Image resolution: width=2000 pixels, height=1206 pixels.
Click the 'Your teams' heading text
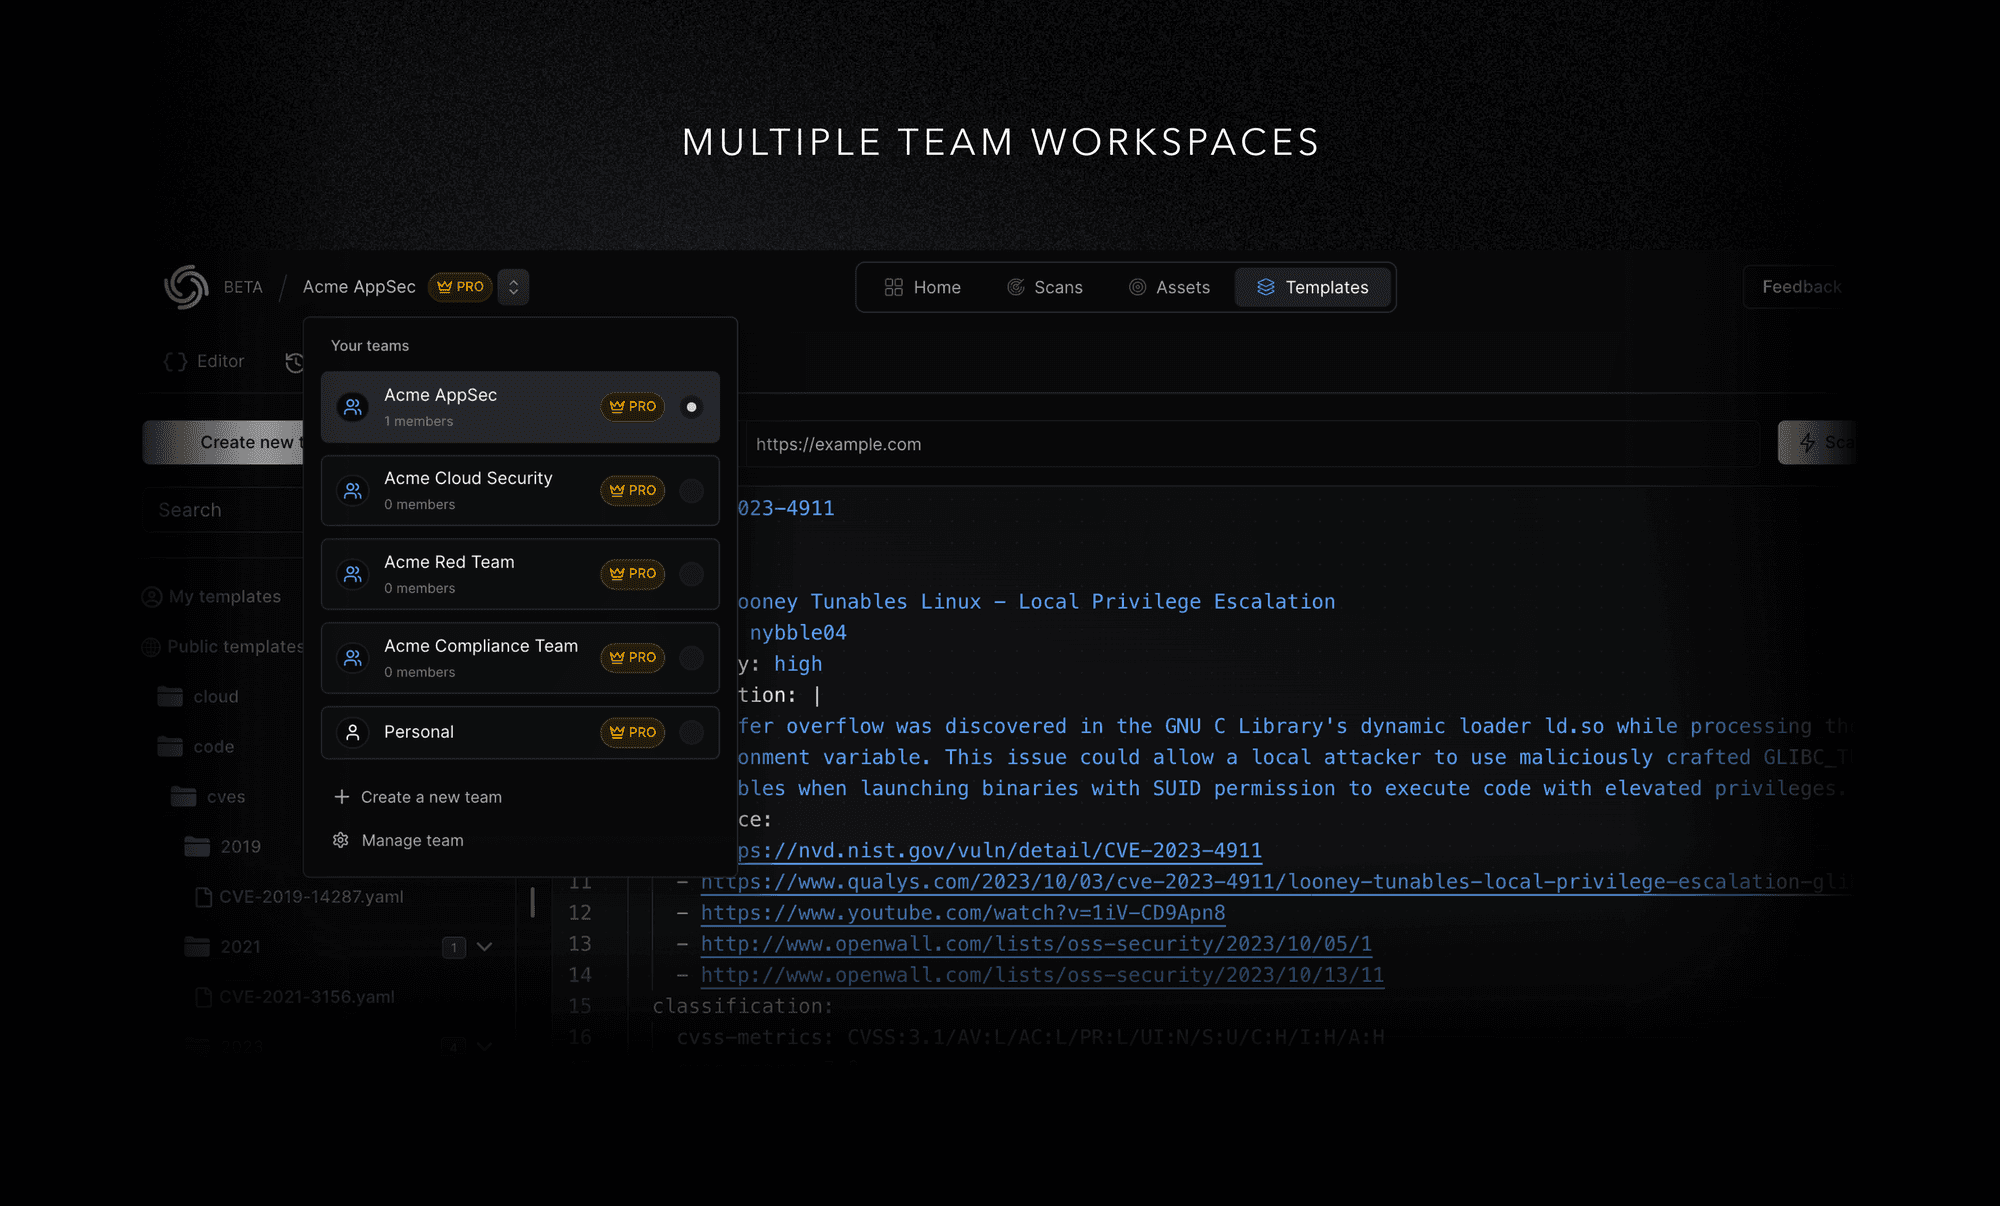pos(370,346)
